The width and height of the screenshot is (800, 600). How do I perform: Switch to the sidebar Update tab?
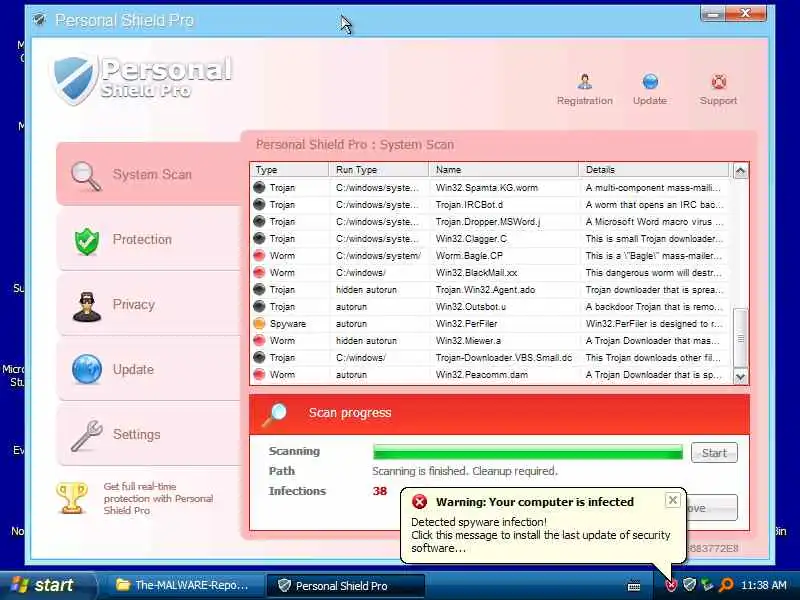pyautogui.click(x=148, y=369)
